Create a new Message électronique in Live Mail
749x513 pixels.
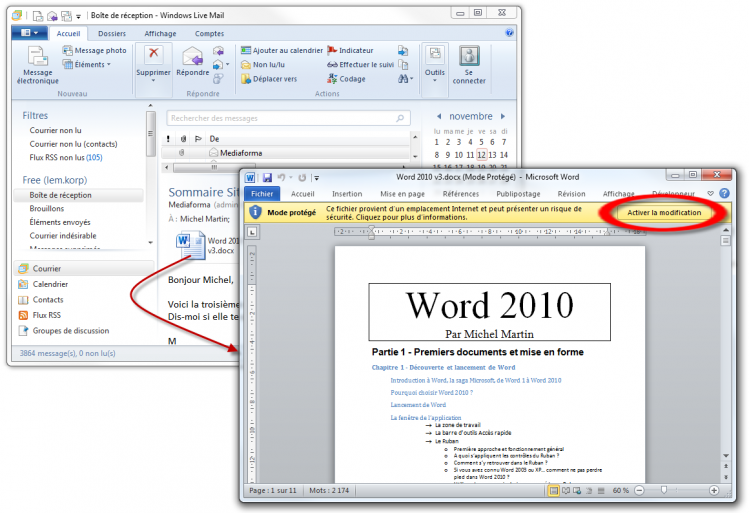[x=38, y=65]
